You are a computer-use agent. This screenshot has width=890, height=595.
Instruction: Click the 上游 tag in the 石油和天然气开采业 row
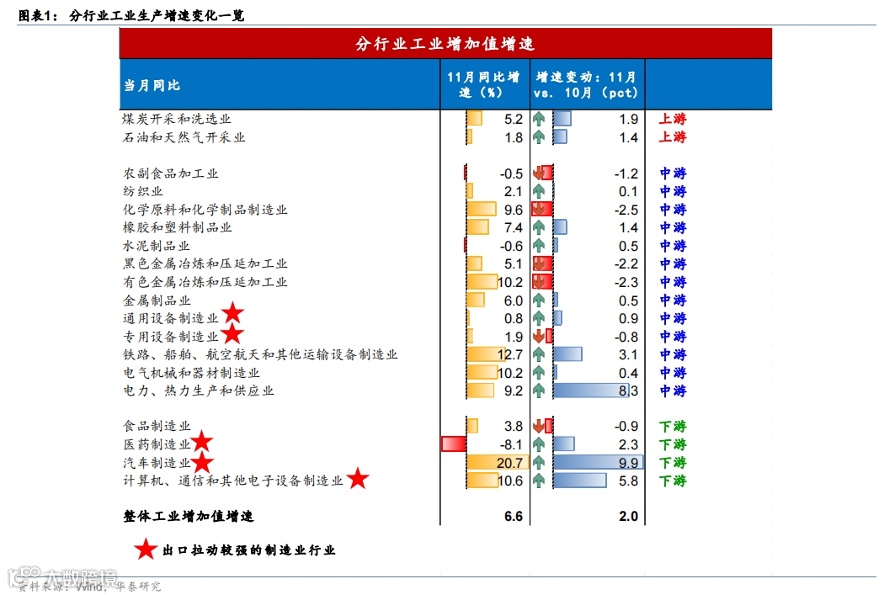click(x=673, y=137)
